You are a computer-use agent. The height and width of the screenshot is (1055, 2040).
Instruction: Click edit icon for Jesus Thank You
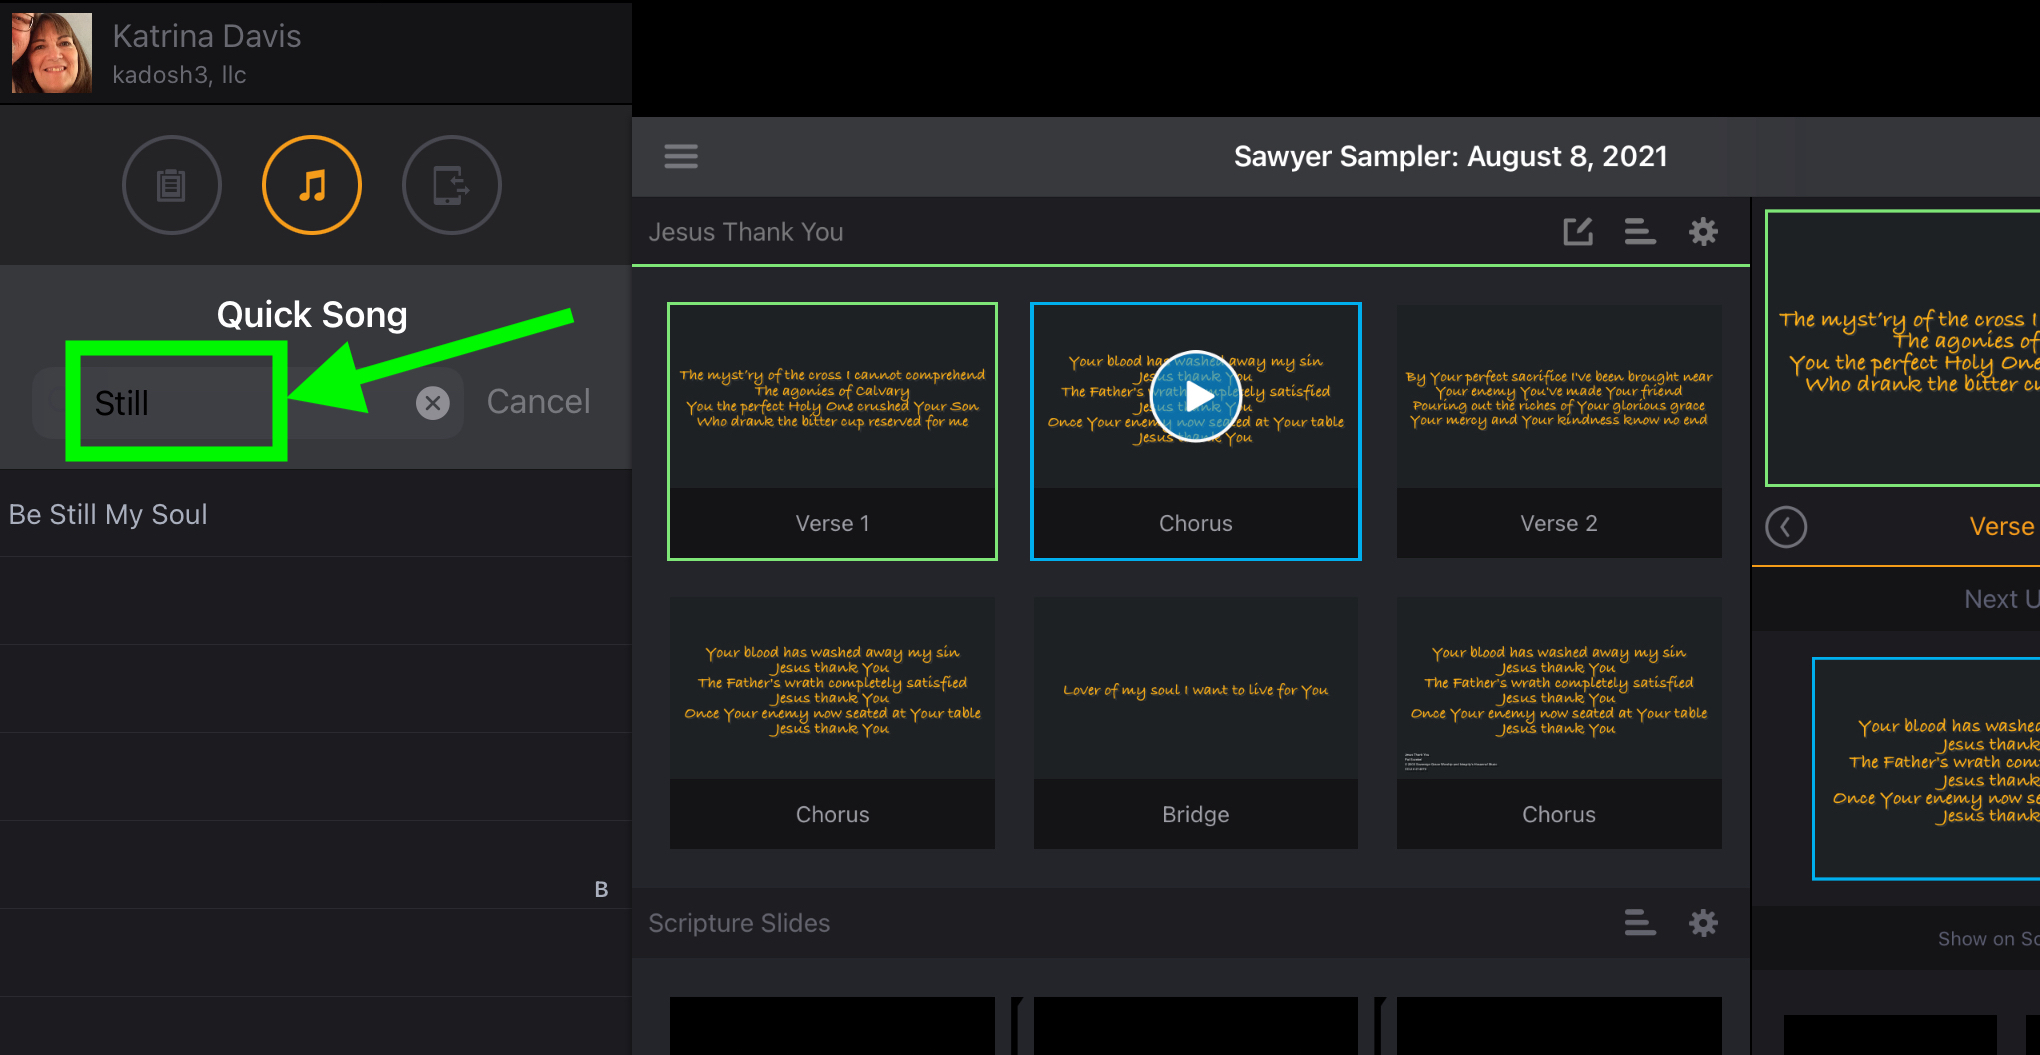(1578, 232)
